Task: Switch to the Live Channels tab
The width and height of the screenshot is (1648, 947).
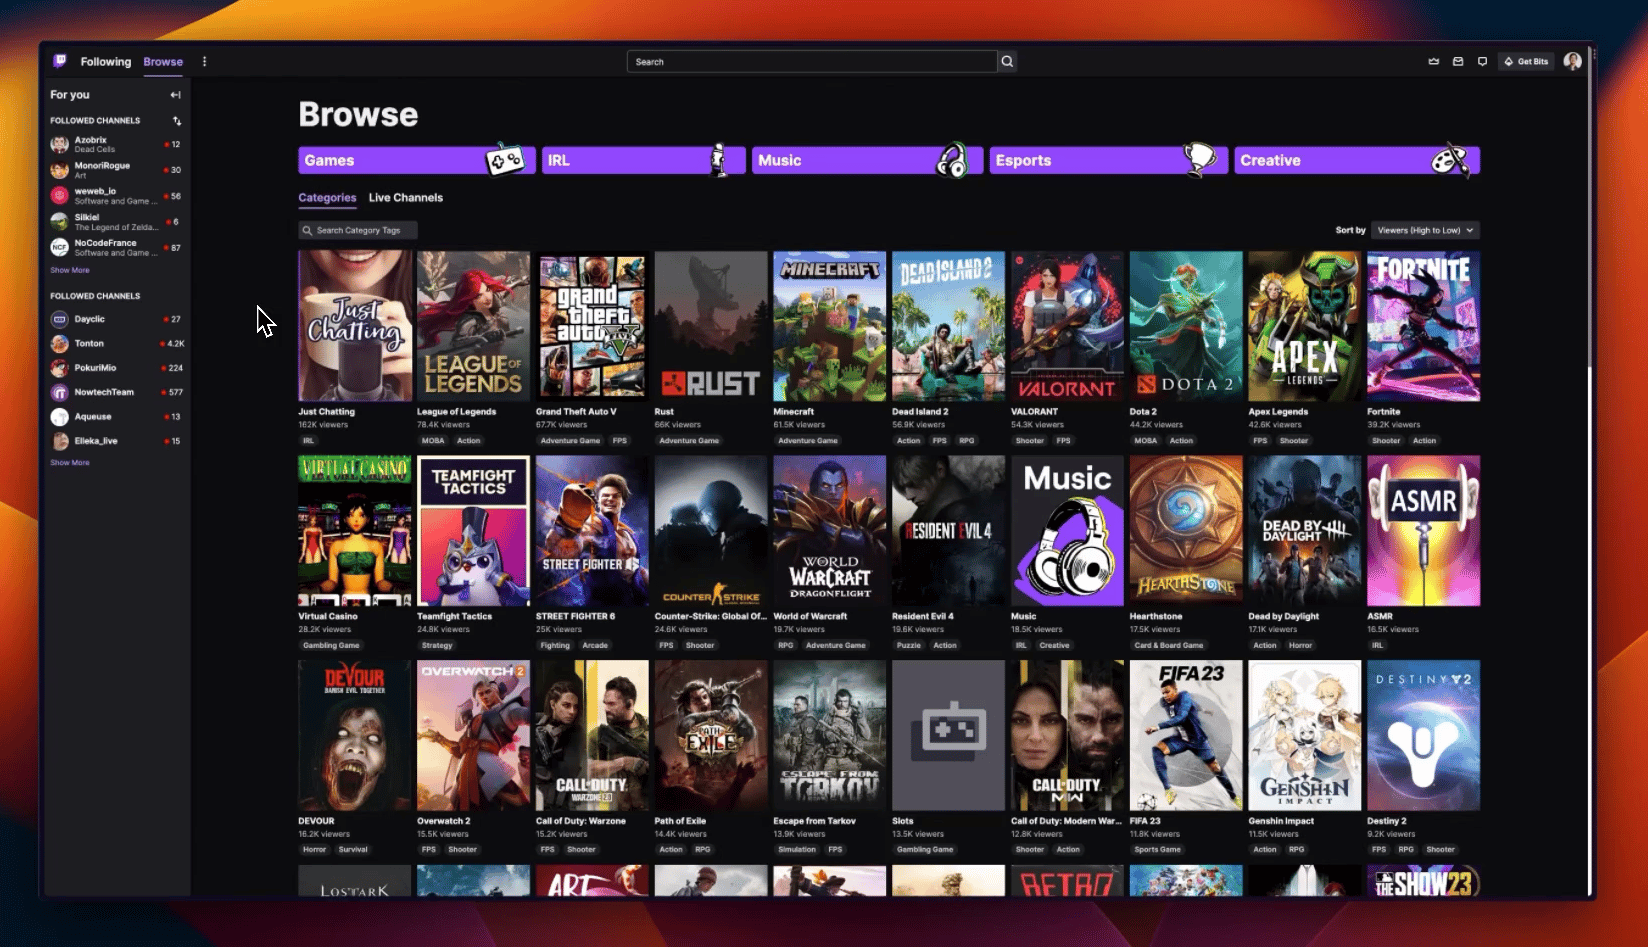Action: [x=405, y=197]
